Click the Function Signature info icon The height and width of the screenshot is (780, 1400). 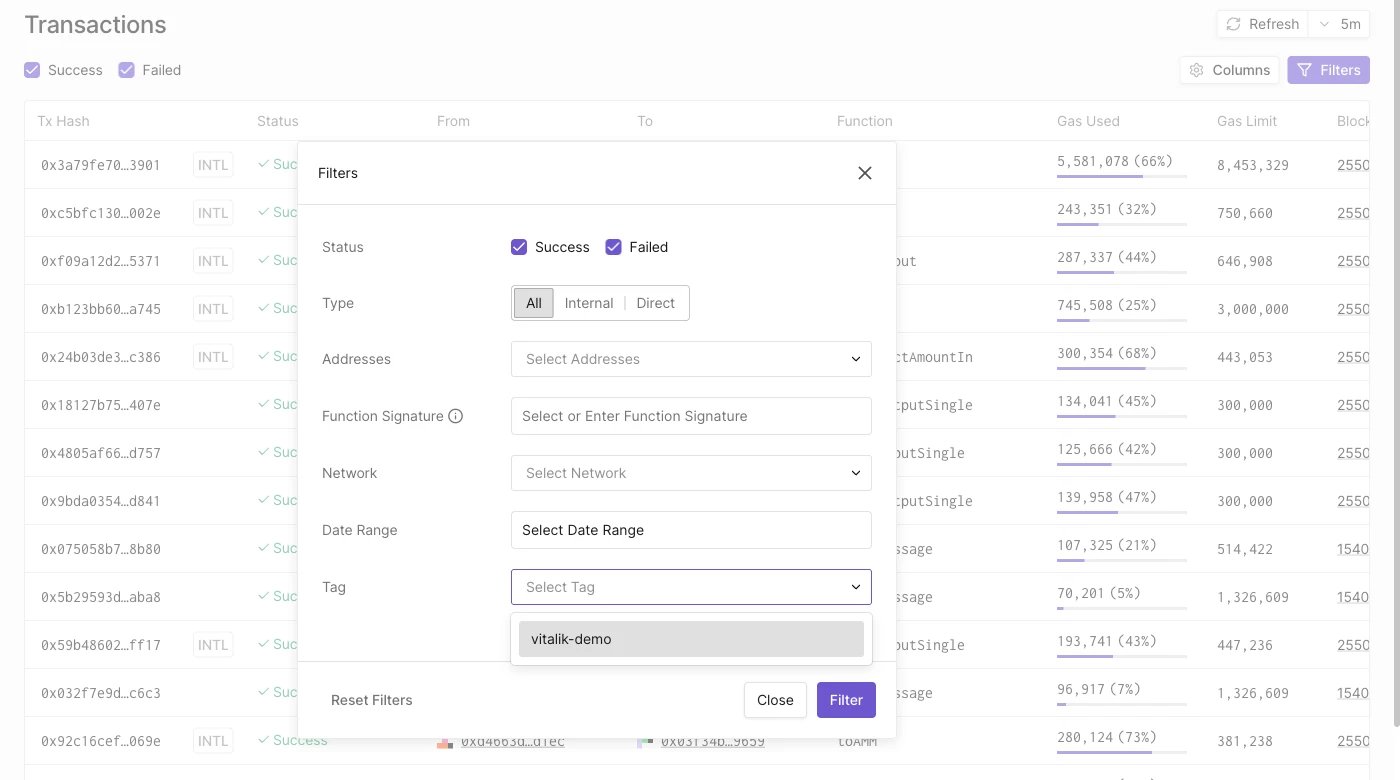(456, 416)
